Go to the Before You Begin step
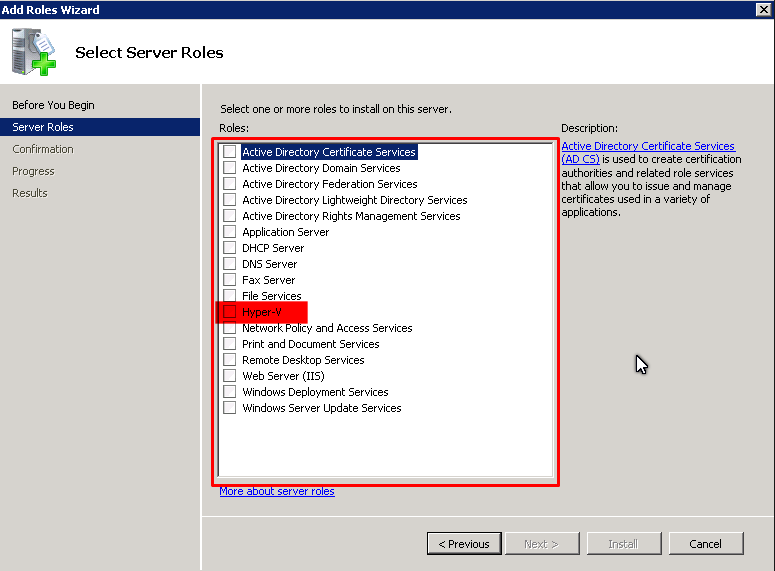This screenshot has height=571, width=775. (x=53, y=105)
